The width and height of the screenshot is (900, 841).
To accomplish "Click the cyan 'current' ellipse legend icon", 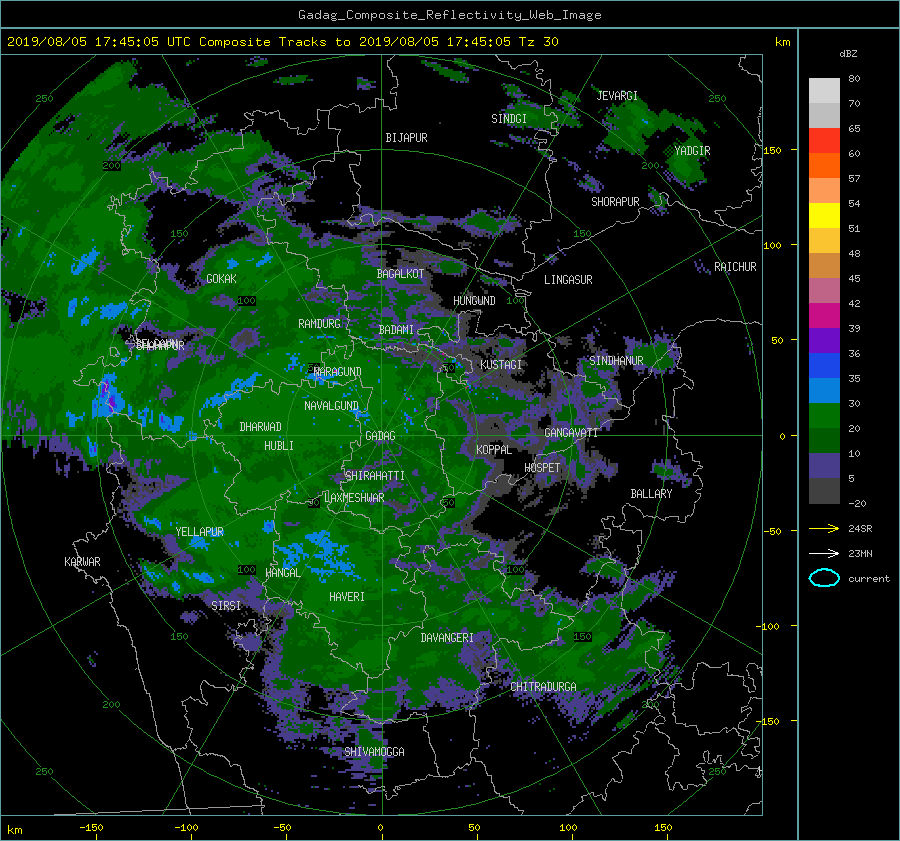I will (824, 578).
